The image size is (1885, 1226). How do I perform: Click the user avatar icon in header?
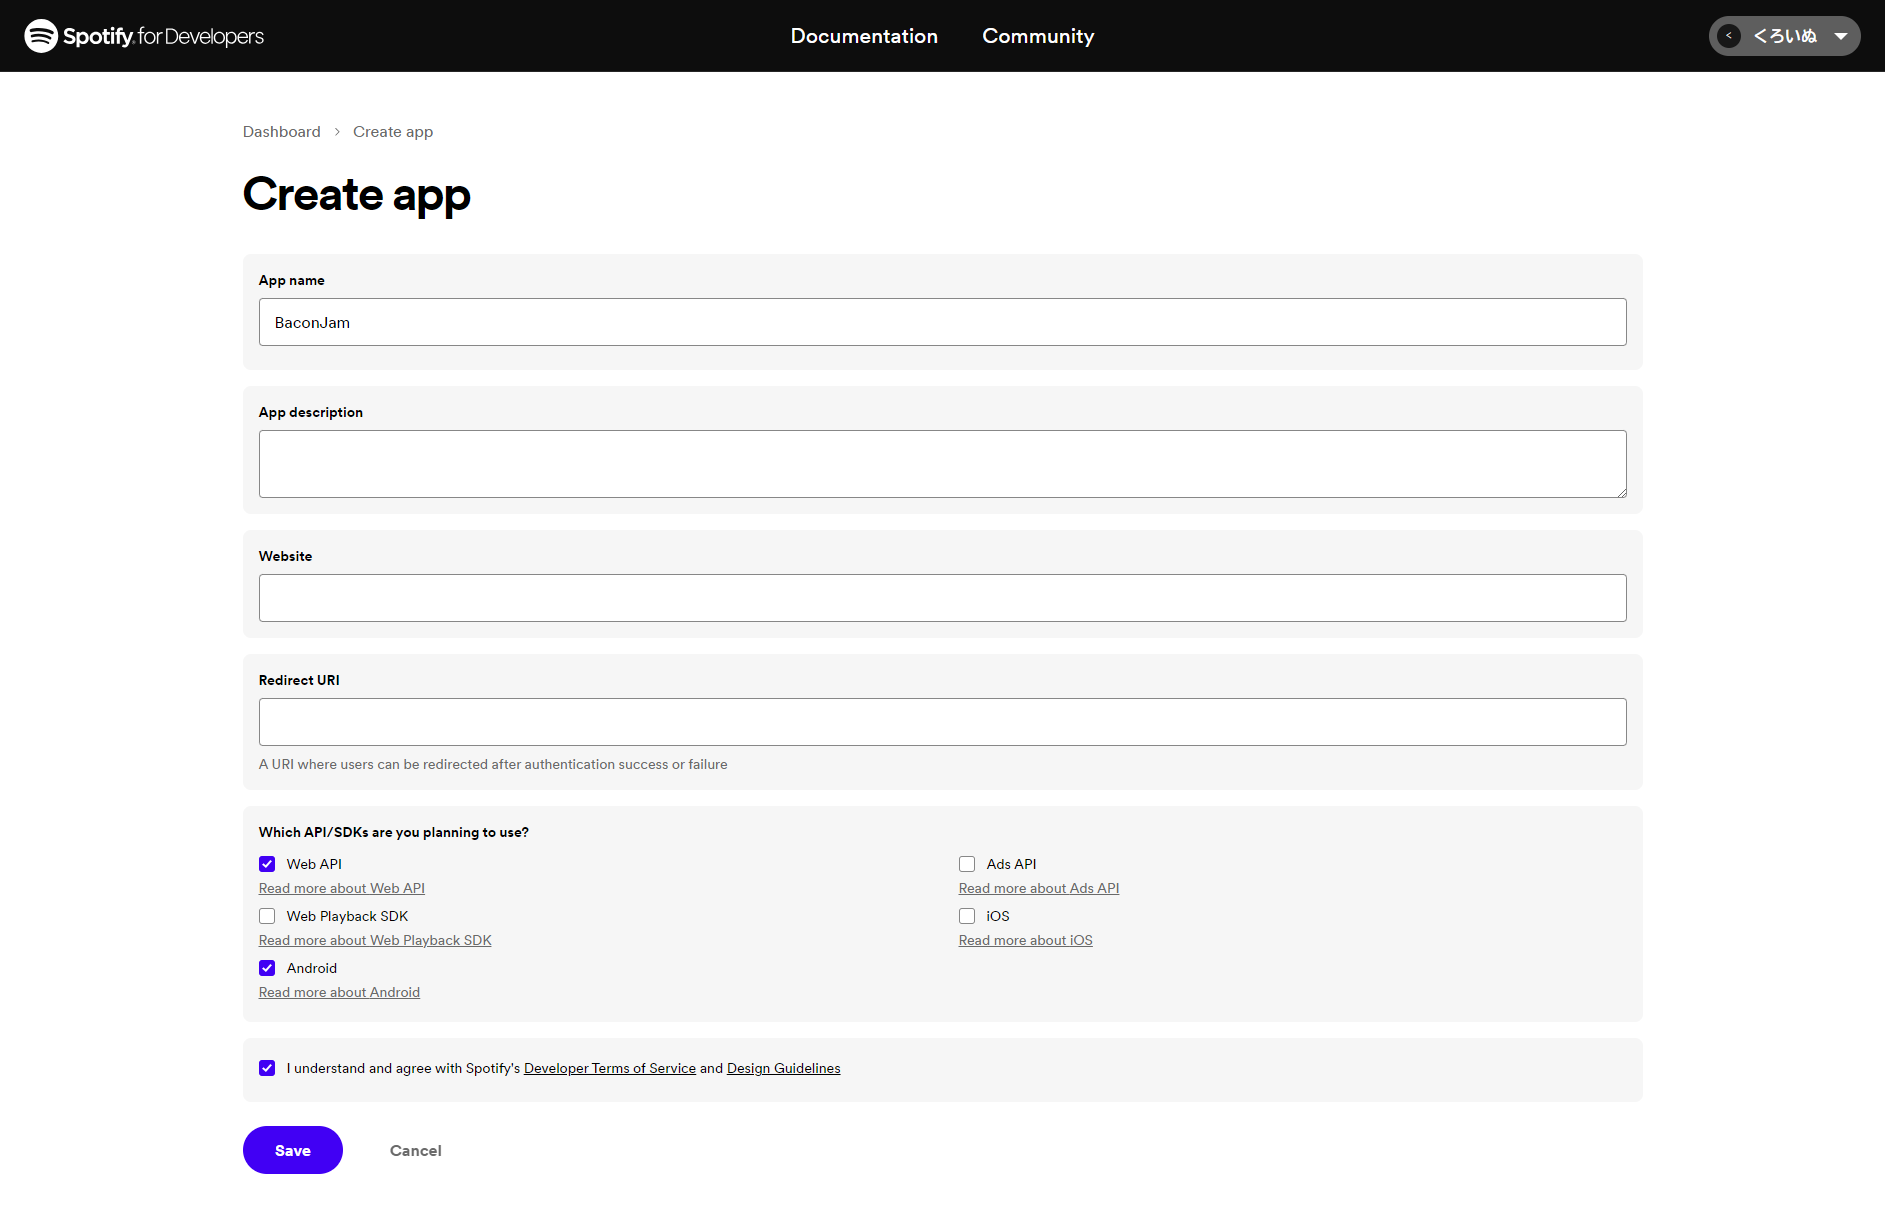point(1728,36)
